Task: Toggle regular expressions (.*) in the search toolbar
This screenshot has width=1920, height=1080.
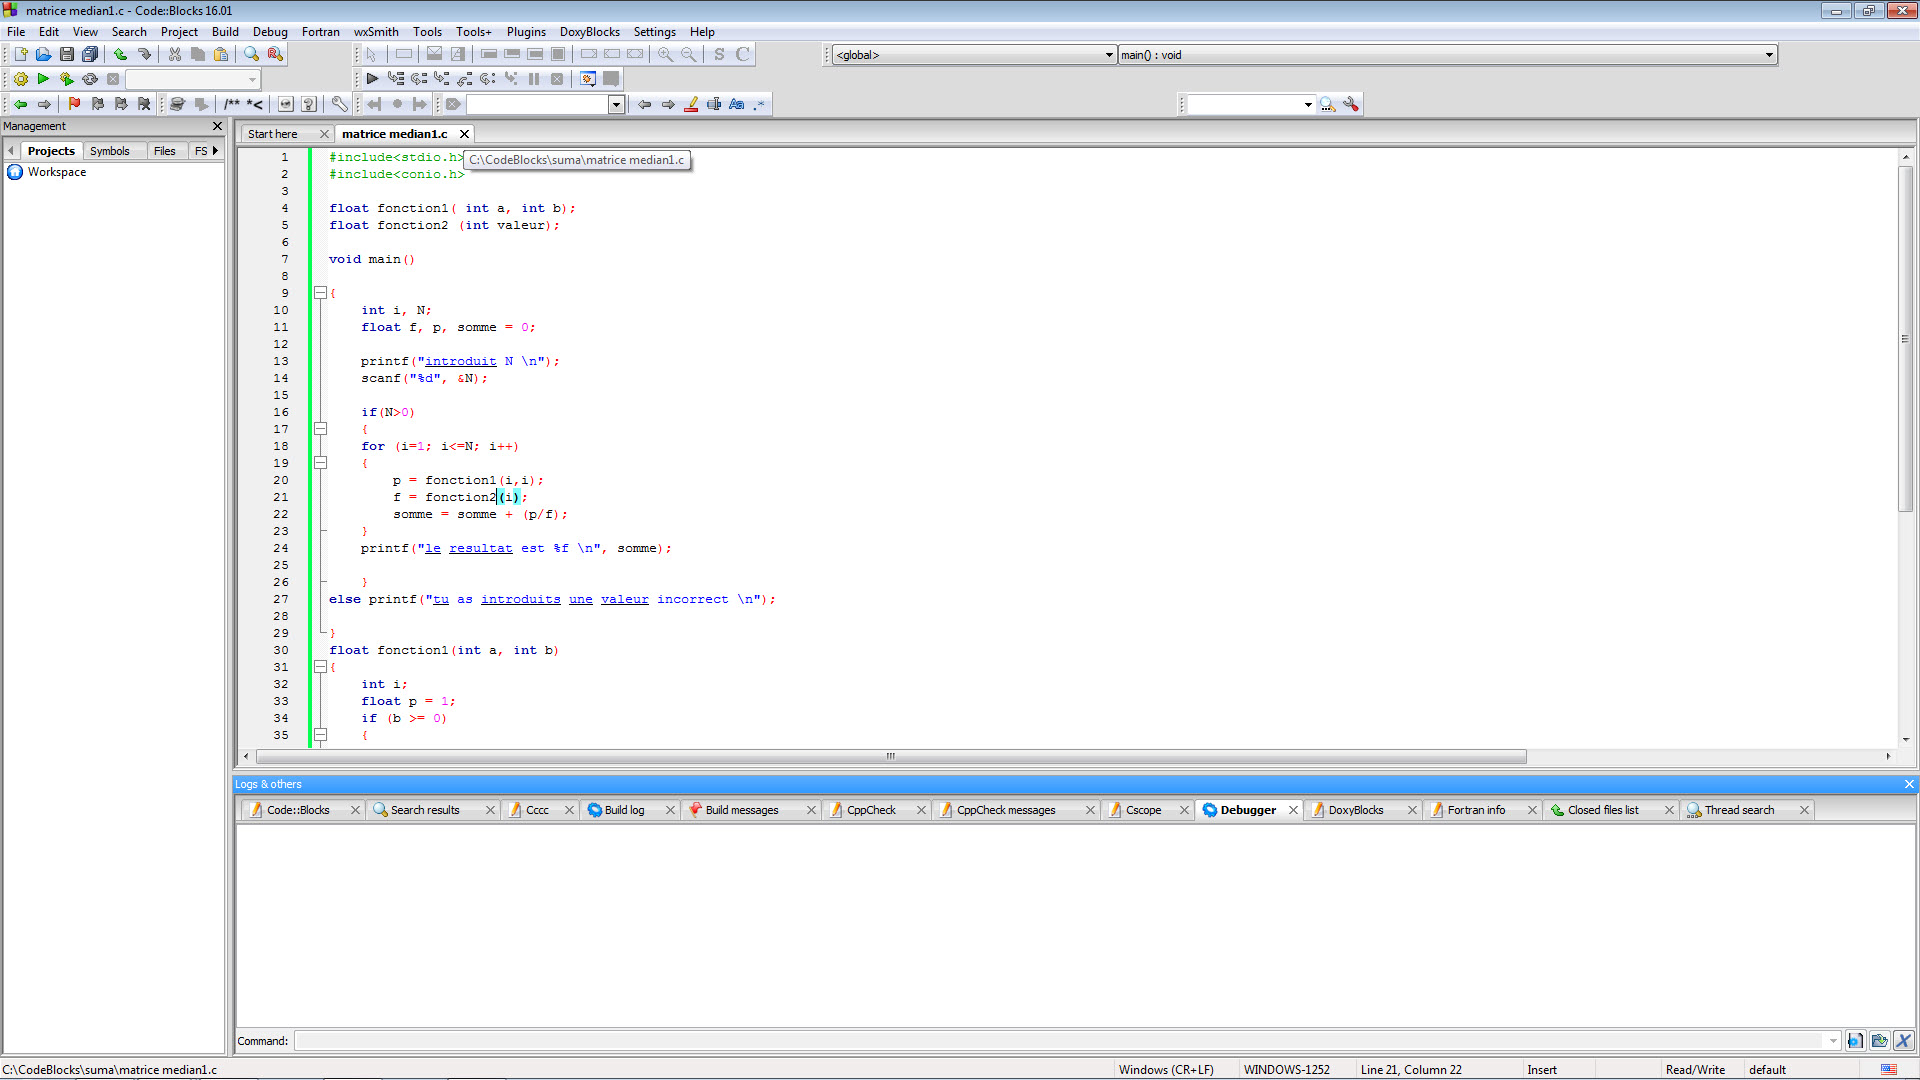Action: (760, 103)
